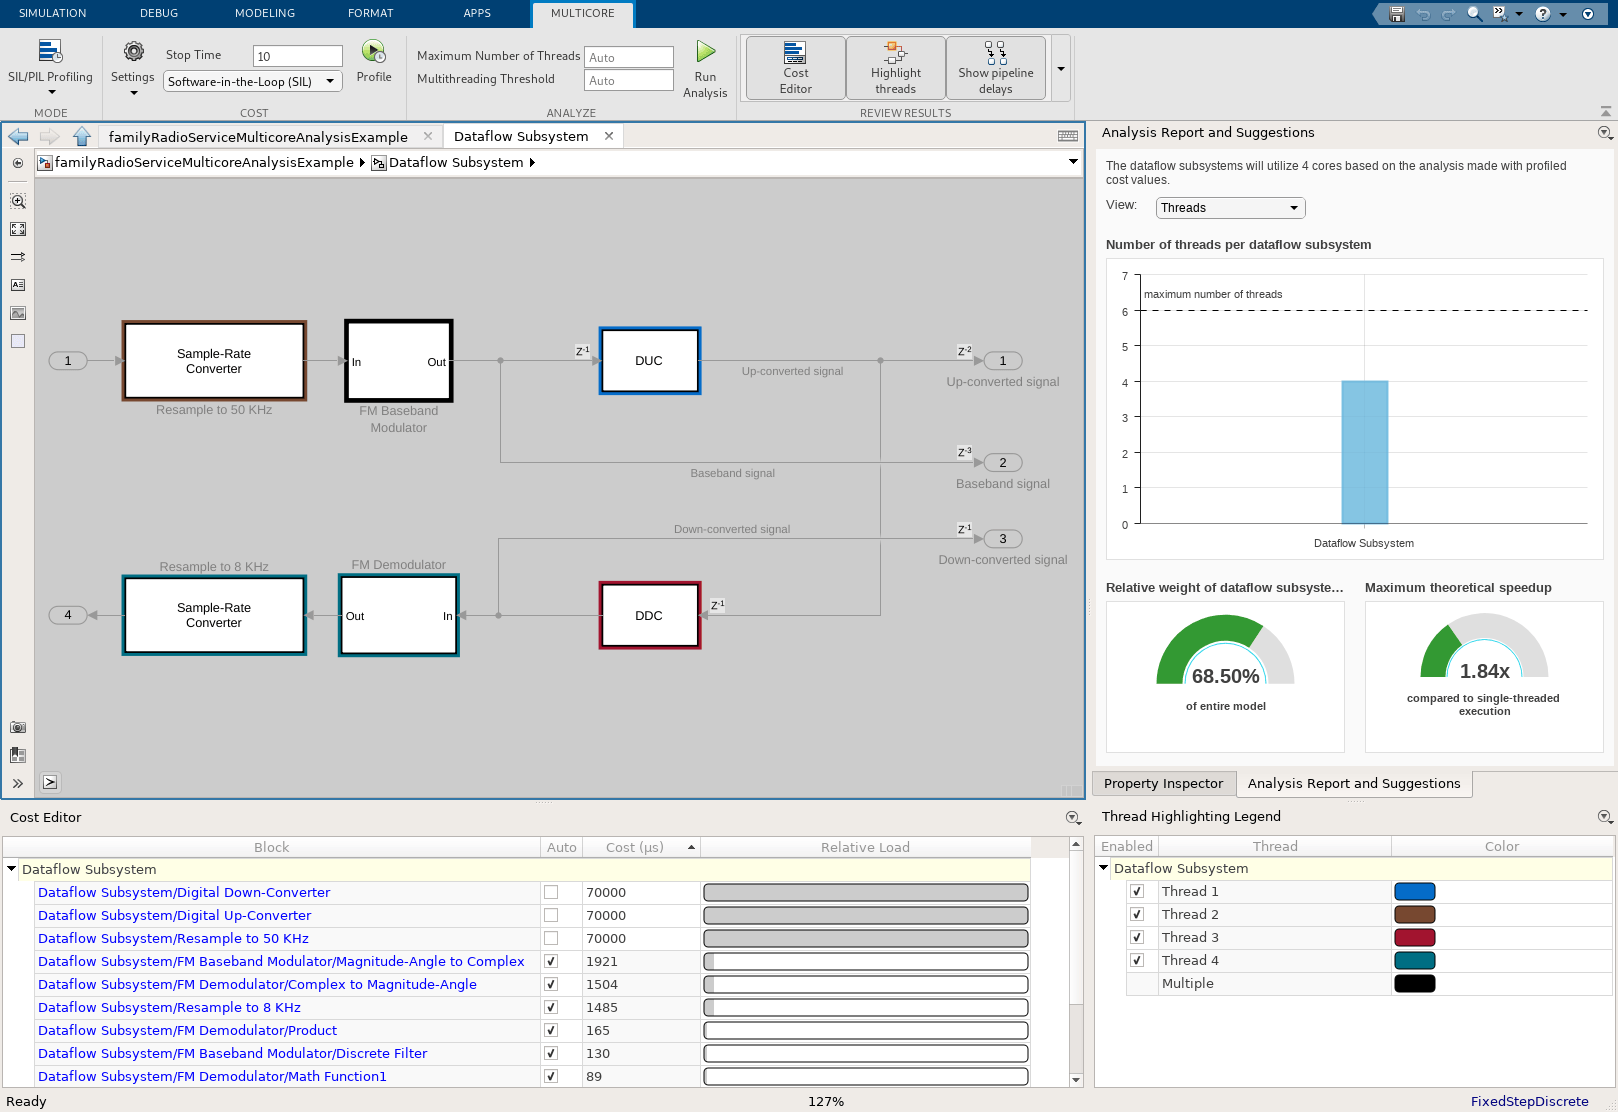Viewport: 1618px width, 1112px height.
Task: Disable Thread 3 highlighting checkbox
Action: (x=1137, y=937)
